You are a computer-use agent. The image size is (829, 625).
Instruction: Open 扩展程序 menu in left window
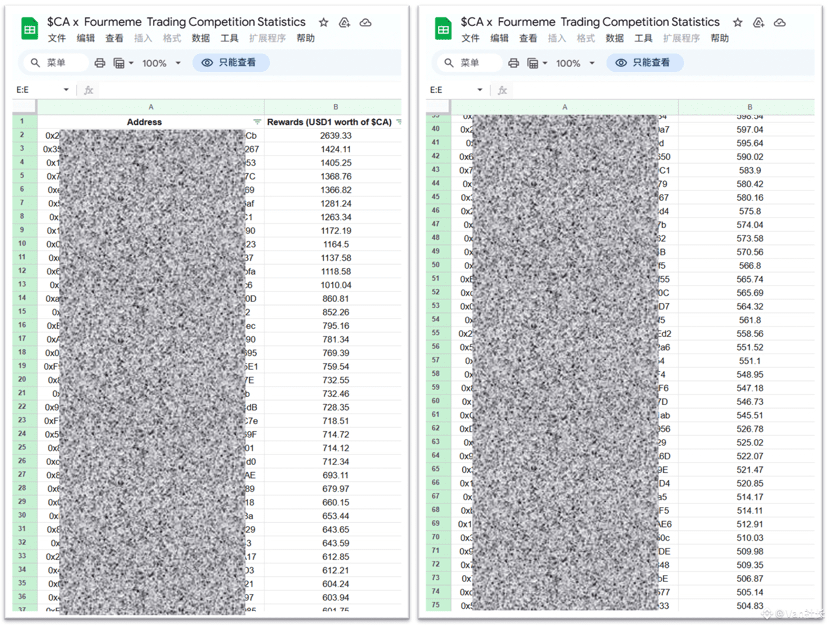click(x=268, y=38)
